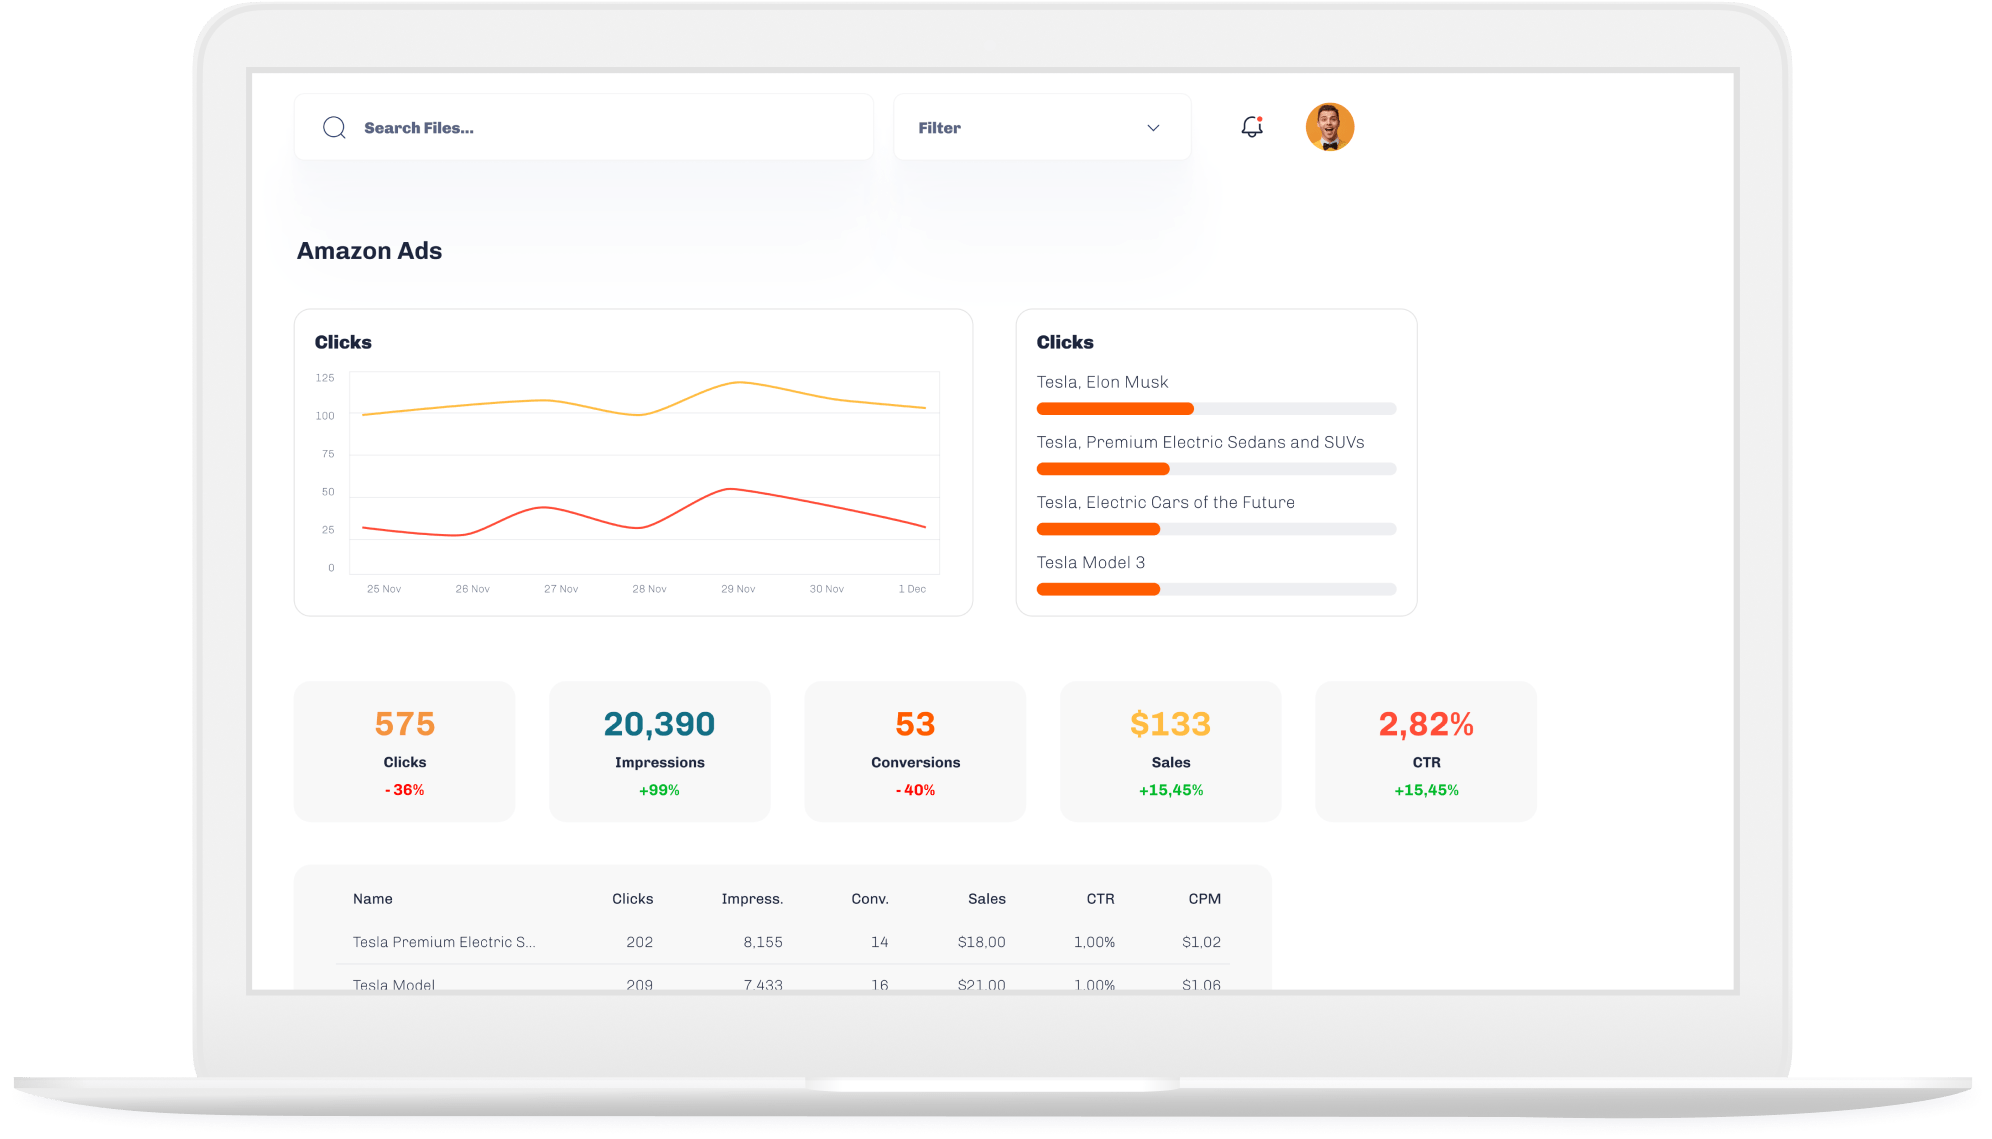This screenshot has width=1992, height=1139.
Task: Open the $133 Sales stat card
Action: click(1171, 752)
